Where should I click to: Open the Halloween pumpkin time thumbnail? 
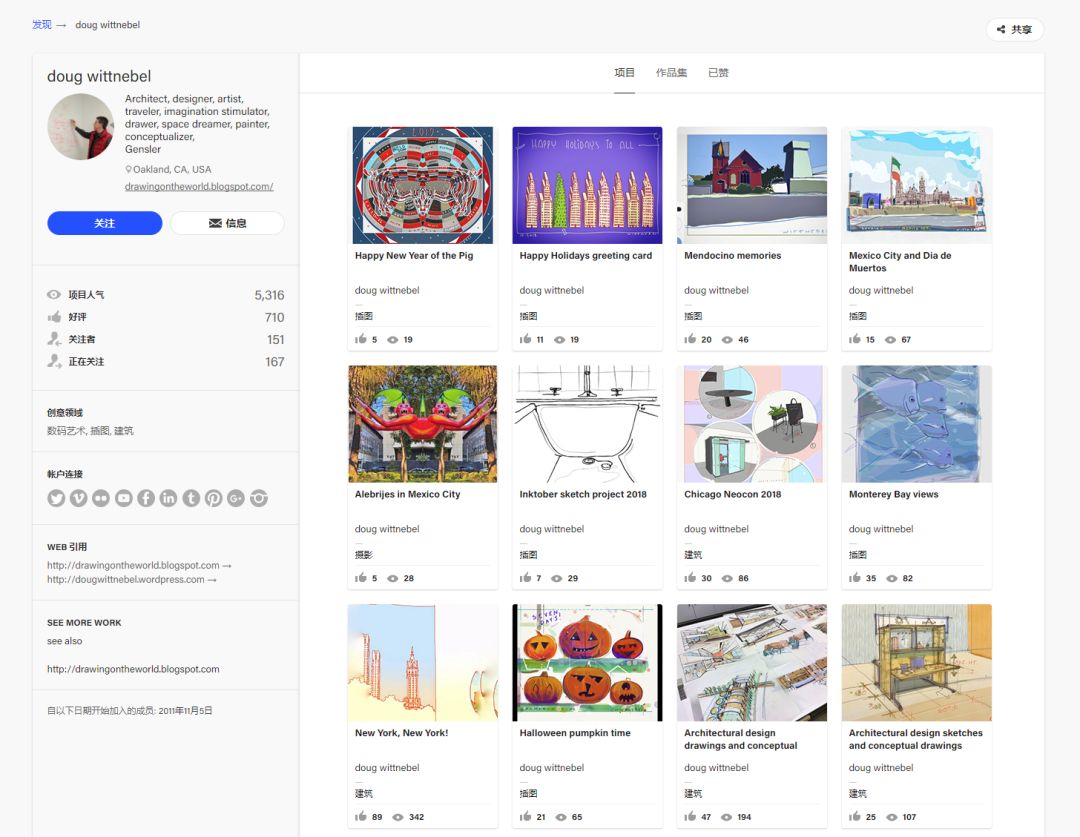(x=587, y=662)
